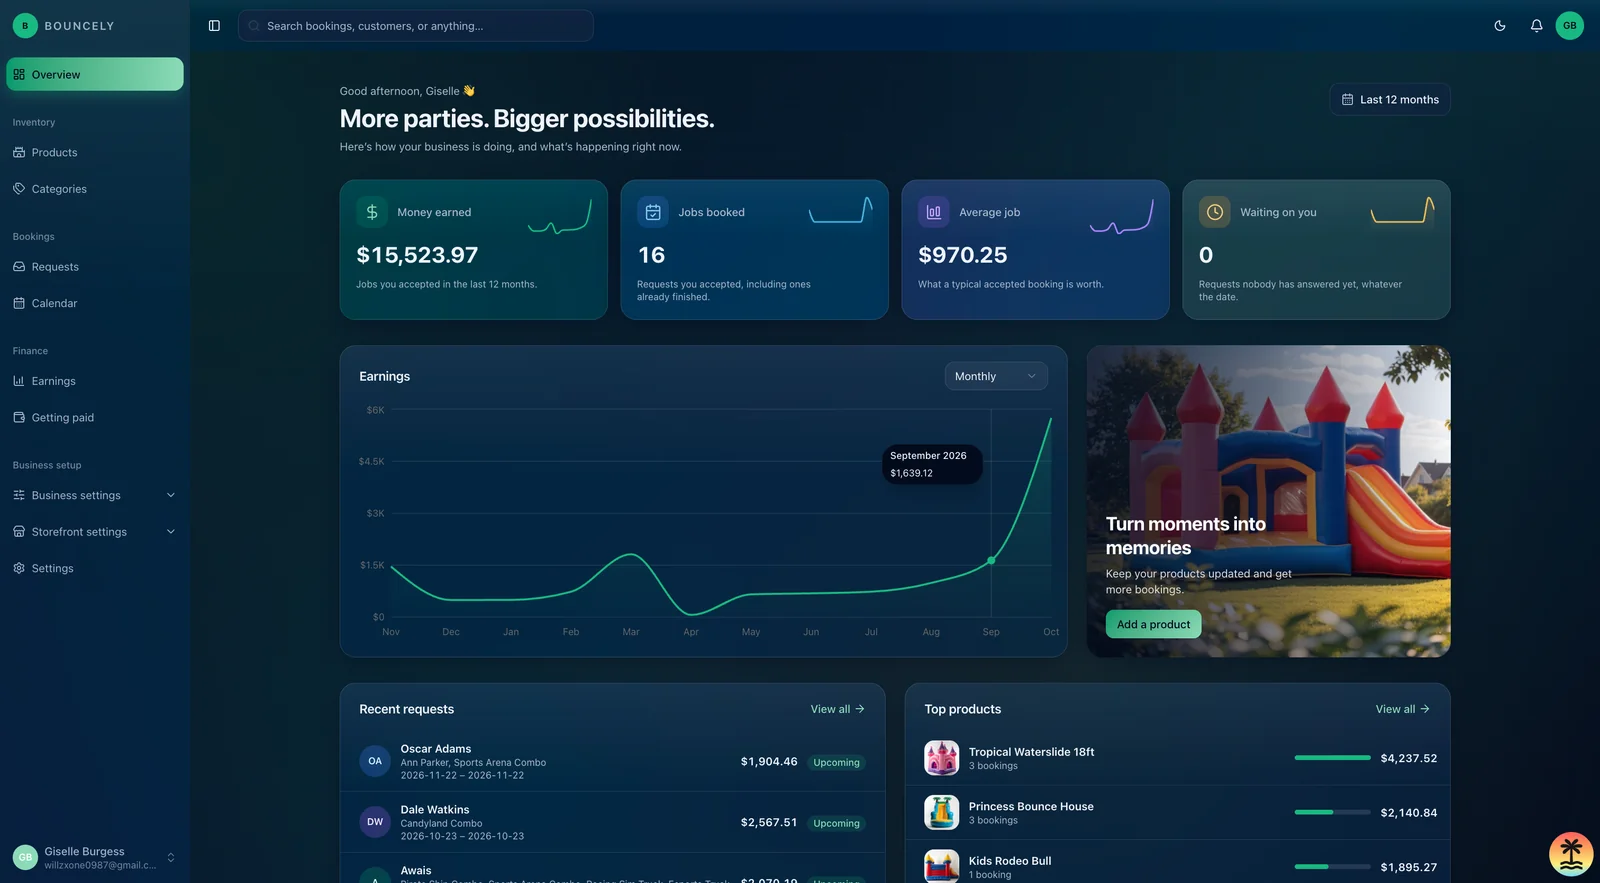Click the Storefront settings shop icon

(x=19, y=532)
